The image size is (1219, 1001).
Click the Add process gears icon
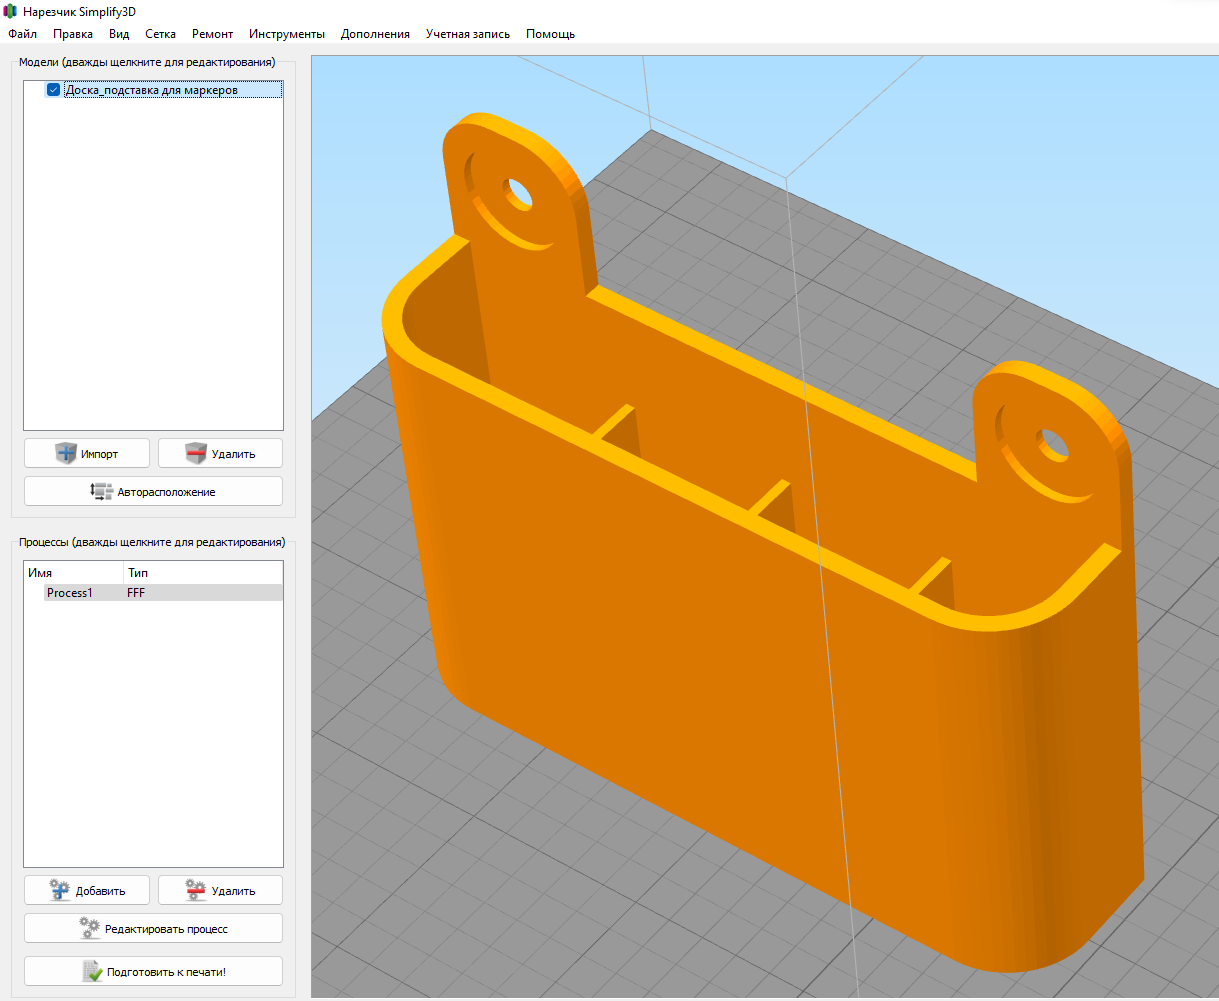point(61,891)
